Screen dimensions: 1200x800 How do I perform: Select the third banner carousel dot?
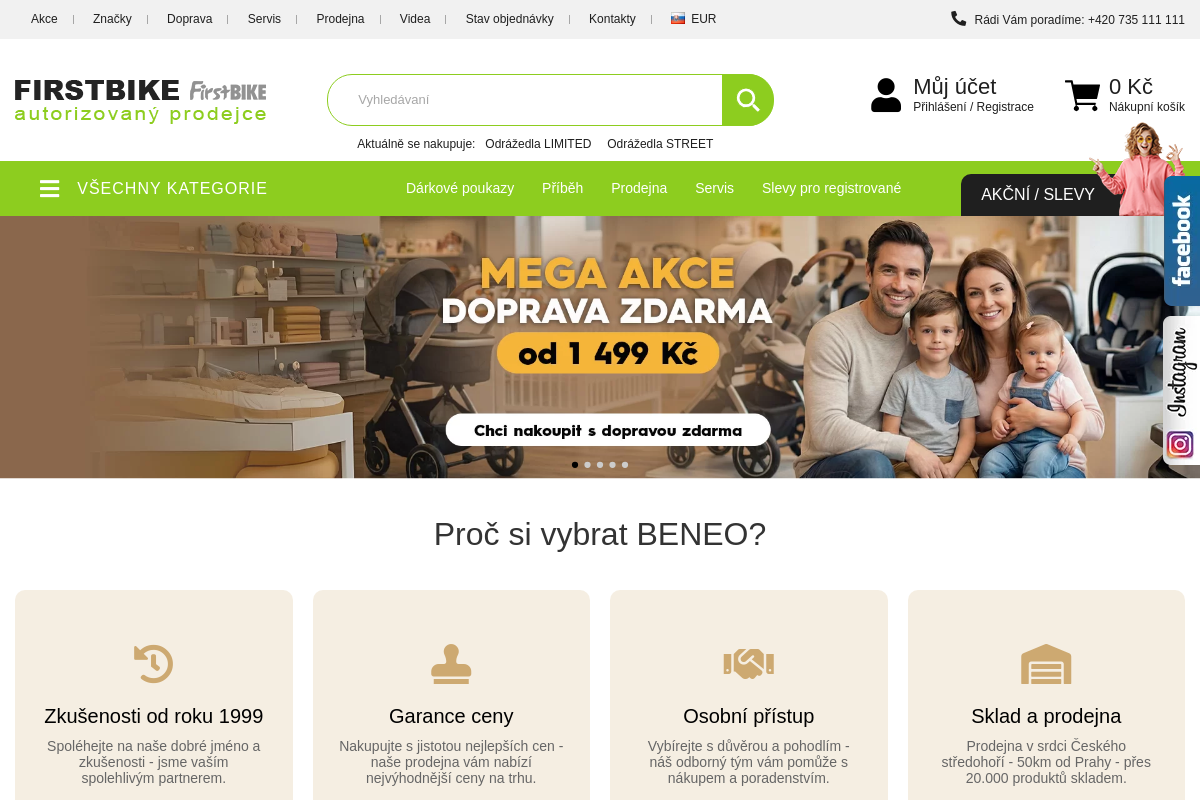(600, 465)
